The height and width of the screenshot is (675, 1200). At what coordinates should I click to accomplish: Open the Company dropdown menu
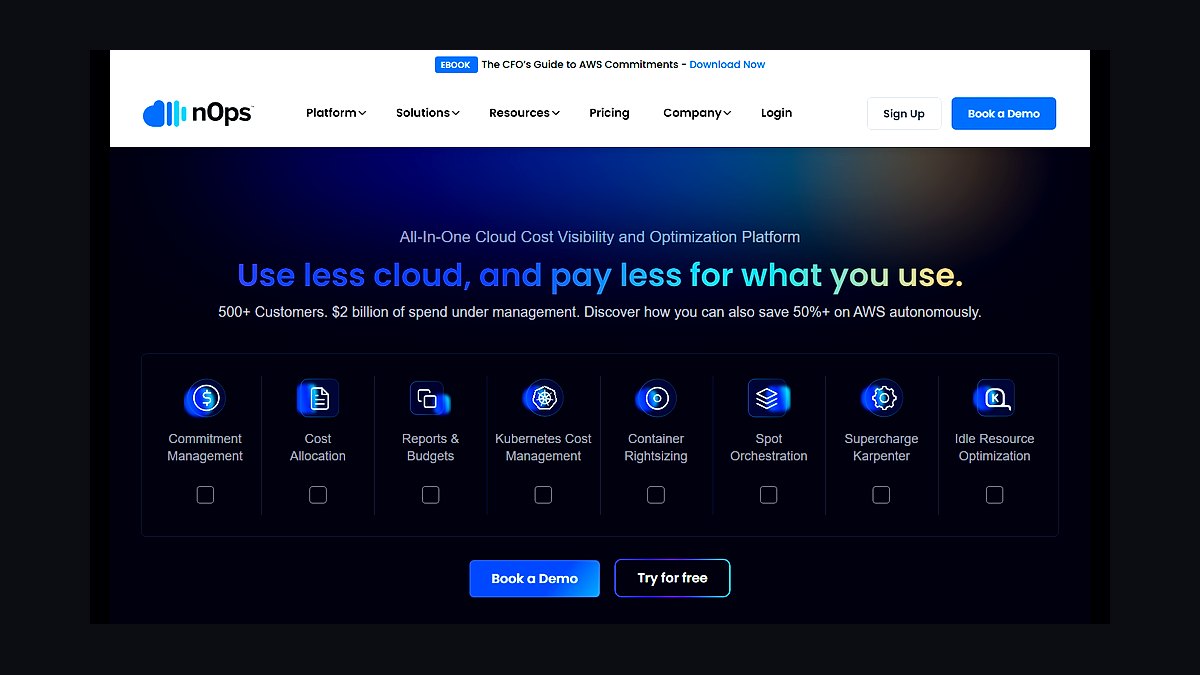[x=697, y=113]
